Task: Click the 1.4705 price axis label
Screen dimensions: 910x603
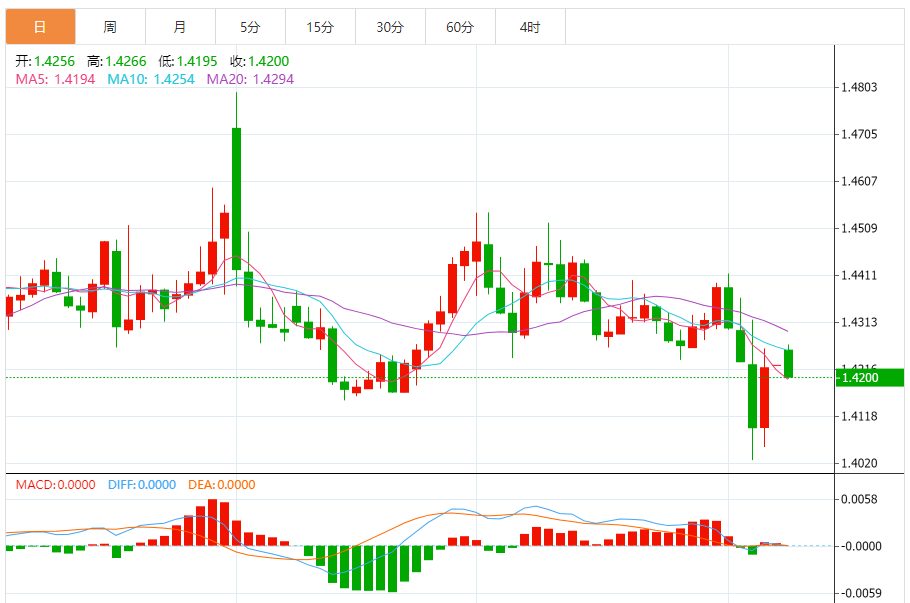Action: pyautogui.click(x=860, y=135)
